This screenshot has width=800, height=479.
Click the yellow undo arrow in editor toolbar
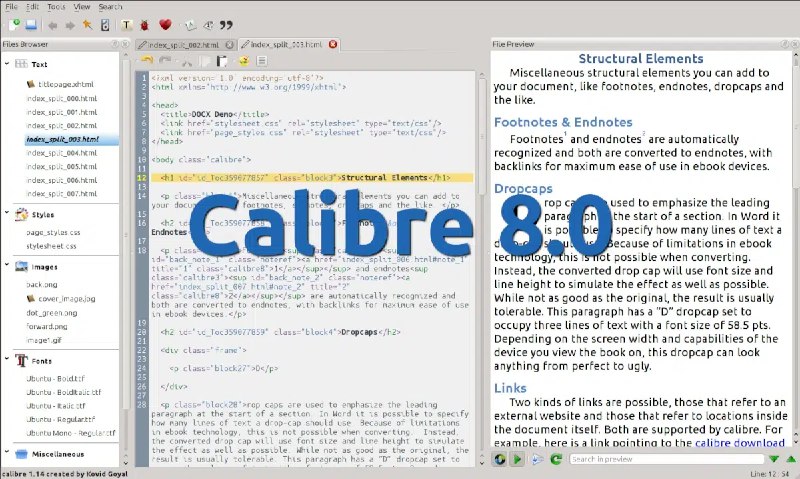pyautogui.click(x=147, y=61)
